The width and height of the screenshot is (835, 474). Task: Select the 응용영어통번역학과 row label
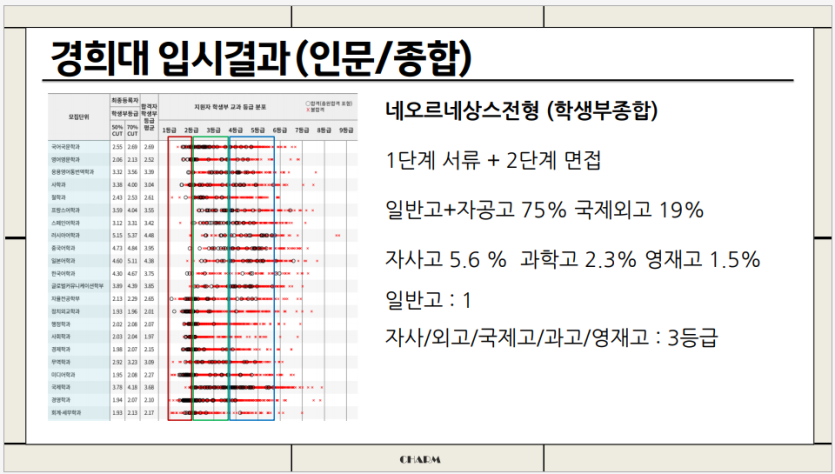(x=72, y=172)
